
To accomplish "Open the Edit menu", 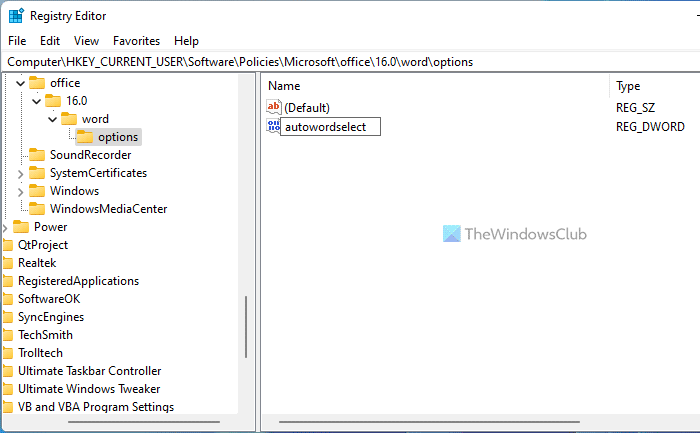I will click(50, 41).
